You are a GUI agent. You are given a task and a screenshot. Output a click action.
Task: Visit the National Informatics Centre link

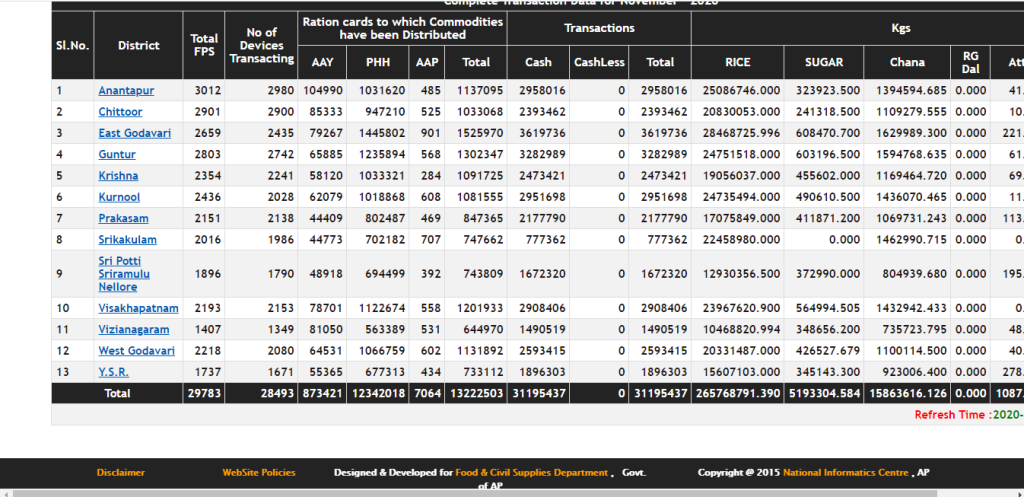pos(846,472)
